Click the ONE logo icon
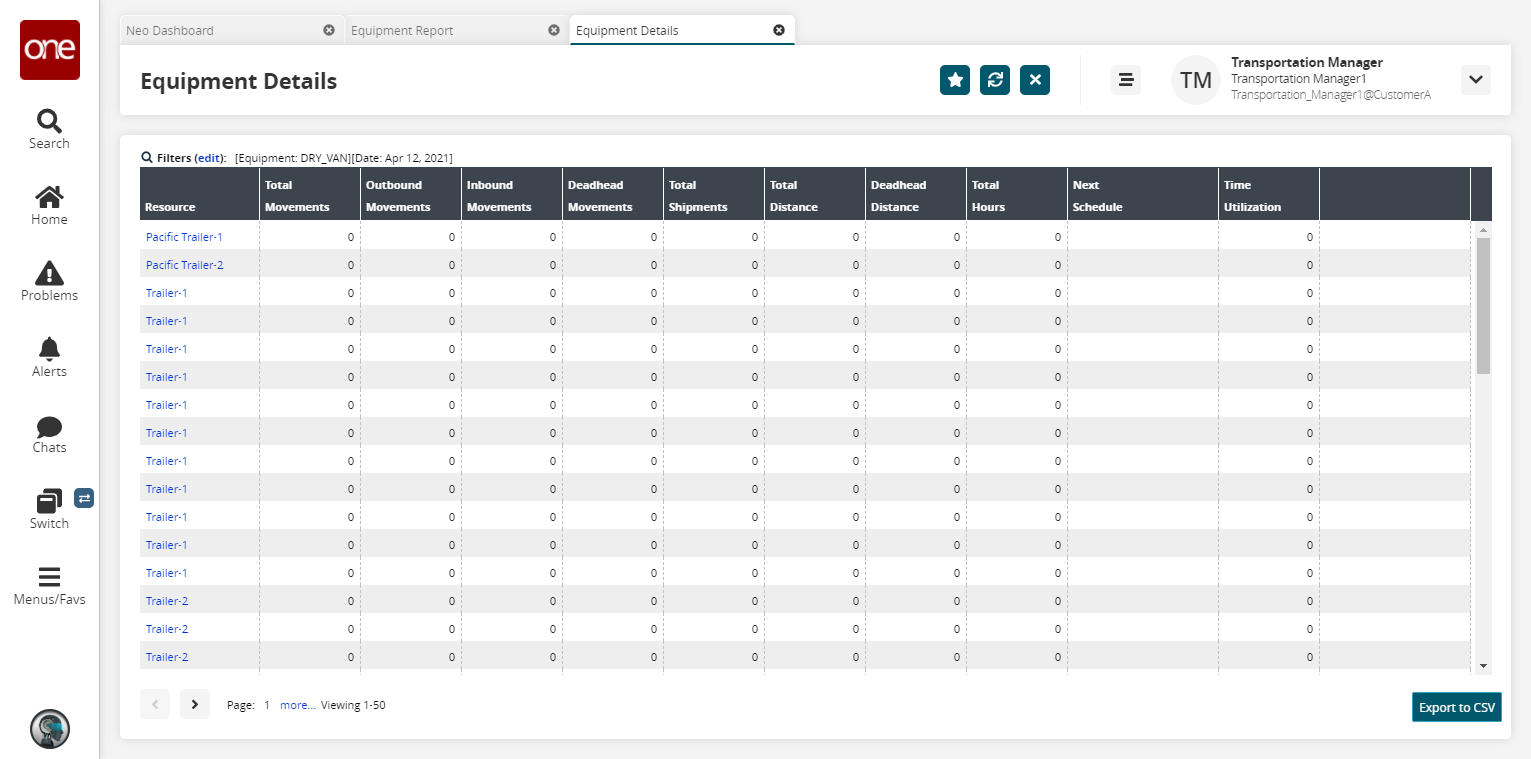The width and height of the screenshot is (1531, 759). [49, 50]
